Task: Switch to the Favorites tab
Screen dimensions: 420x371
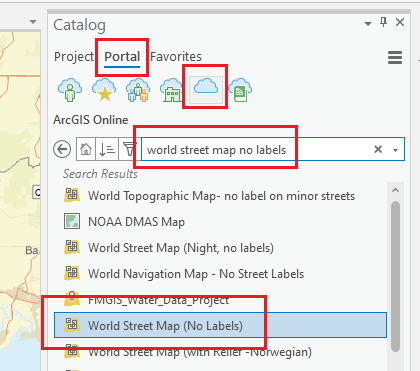Action: click(x=176, y=56)
